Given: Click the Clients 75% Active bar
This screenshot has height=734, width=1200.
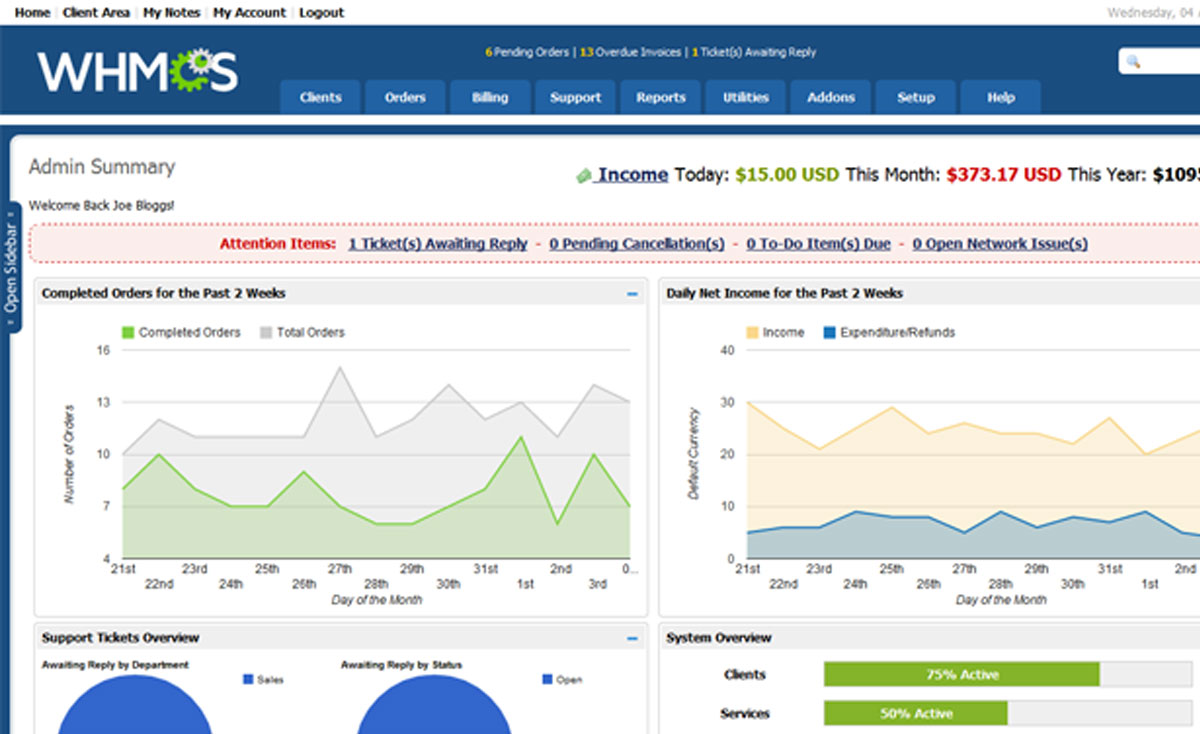Looking at the screenshot, I should click(962, 675).
